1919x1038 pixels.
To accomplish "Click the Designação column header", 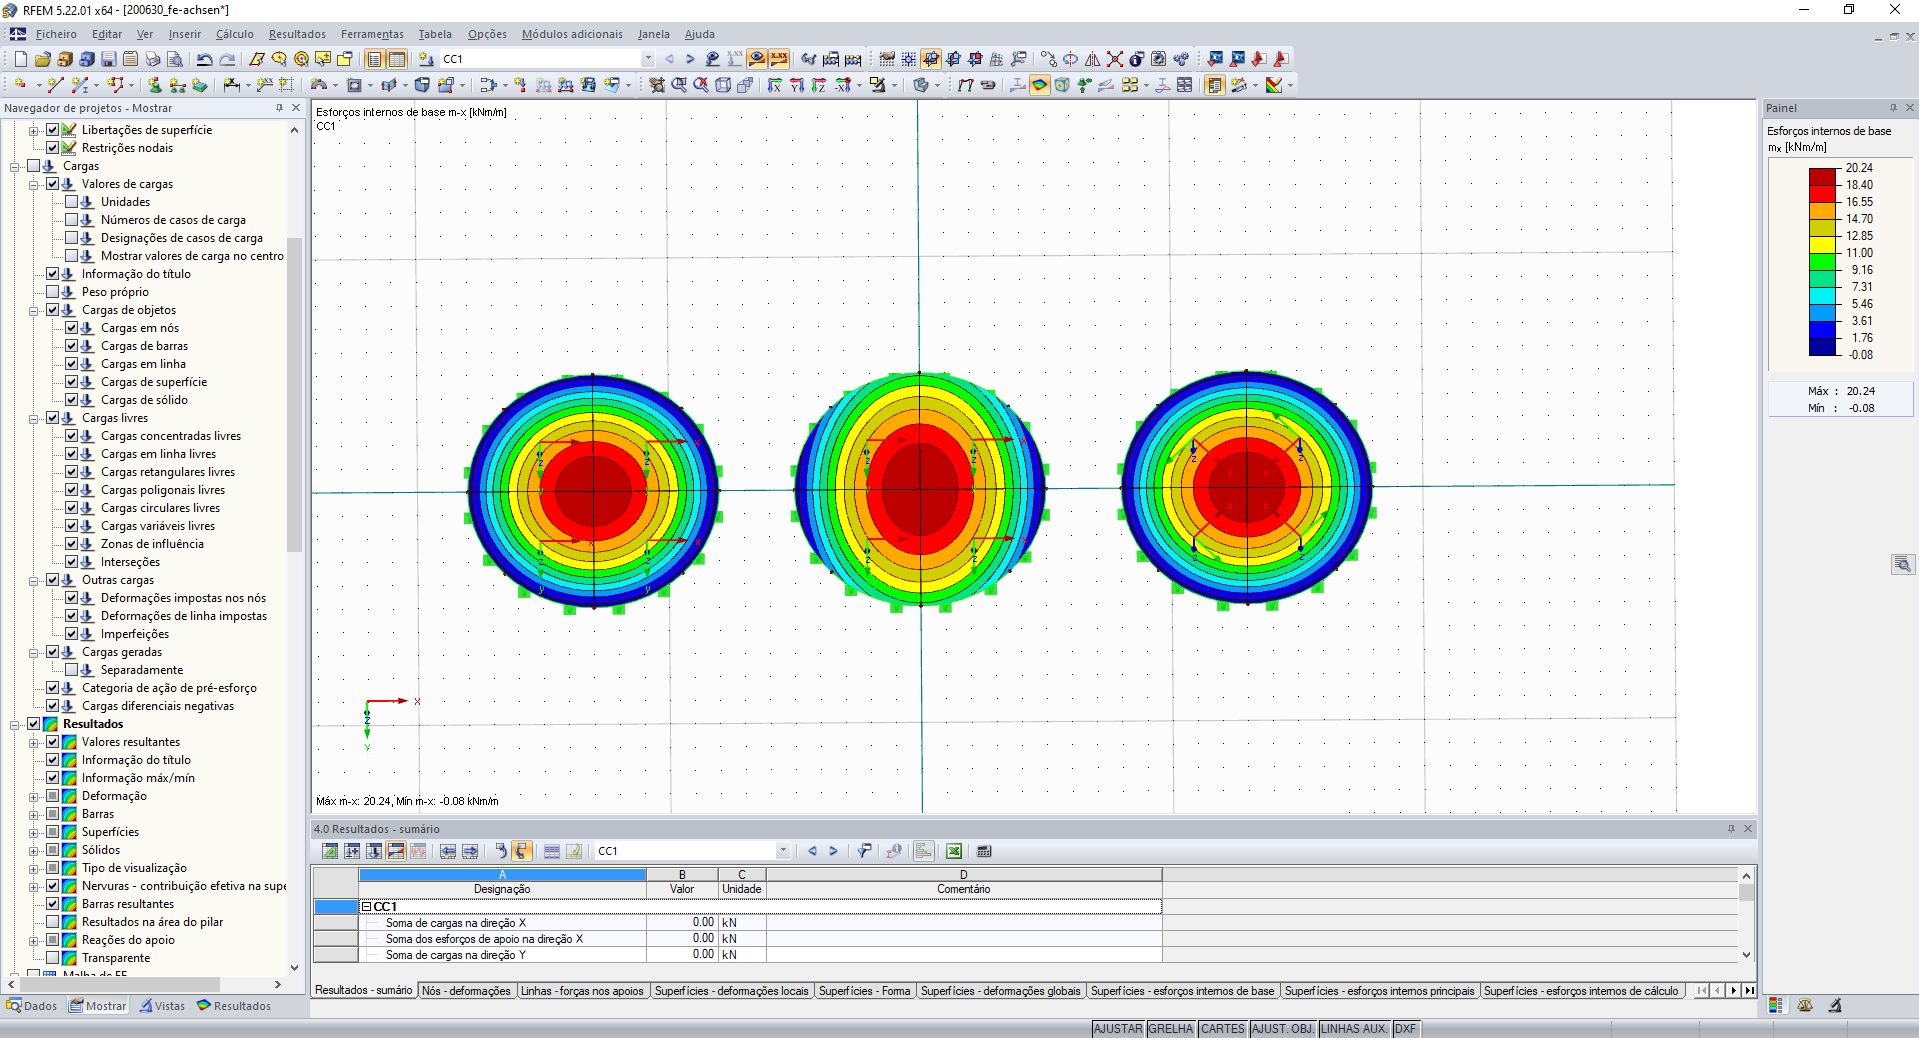I will point(502,889).
